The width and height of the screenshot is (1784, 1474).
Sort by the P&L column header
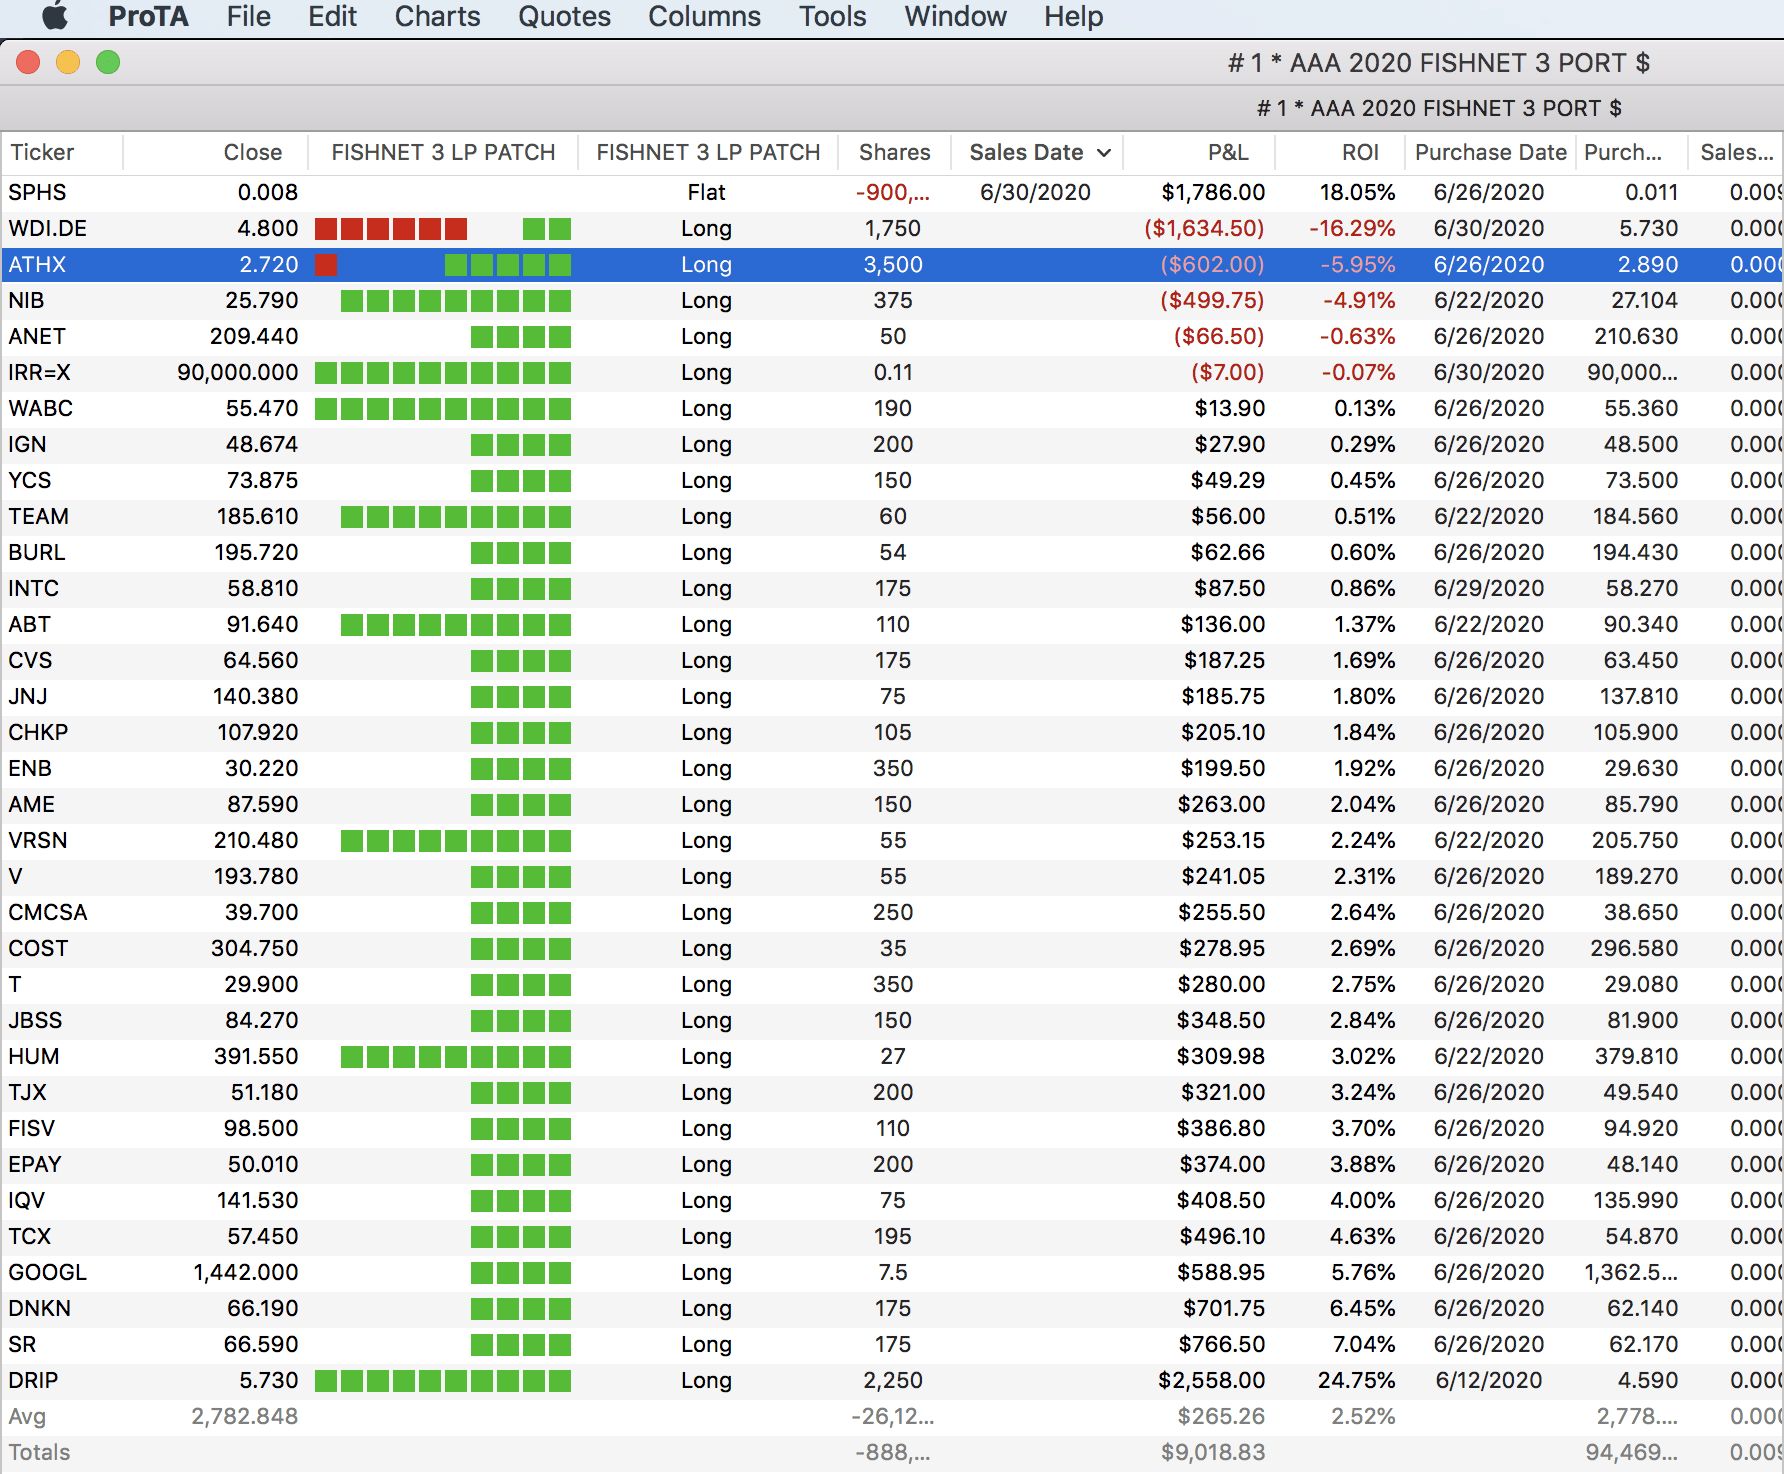pyautogui.click(x=1228, y=152)
